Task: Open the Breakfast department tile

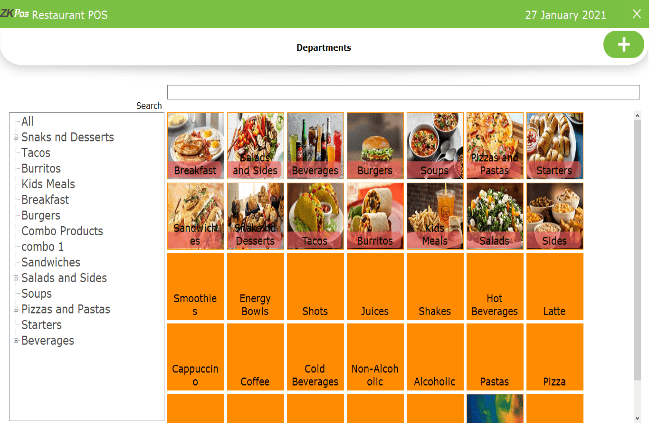Action: click(195, 145)
